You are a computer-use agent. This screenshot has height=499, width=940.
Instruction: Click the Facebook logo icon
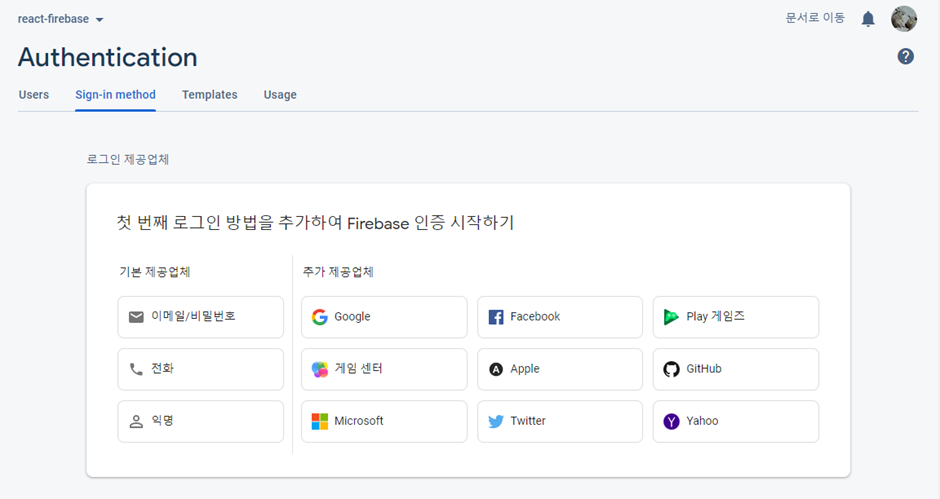click(496, 317)
